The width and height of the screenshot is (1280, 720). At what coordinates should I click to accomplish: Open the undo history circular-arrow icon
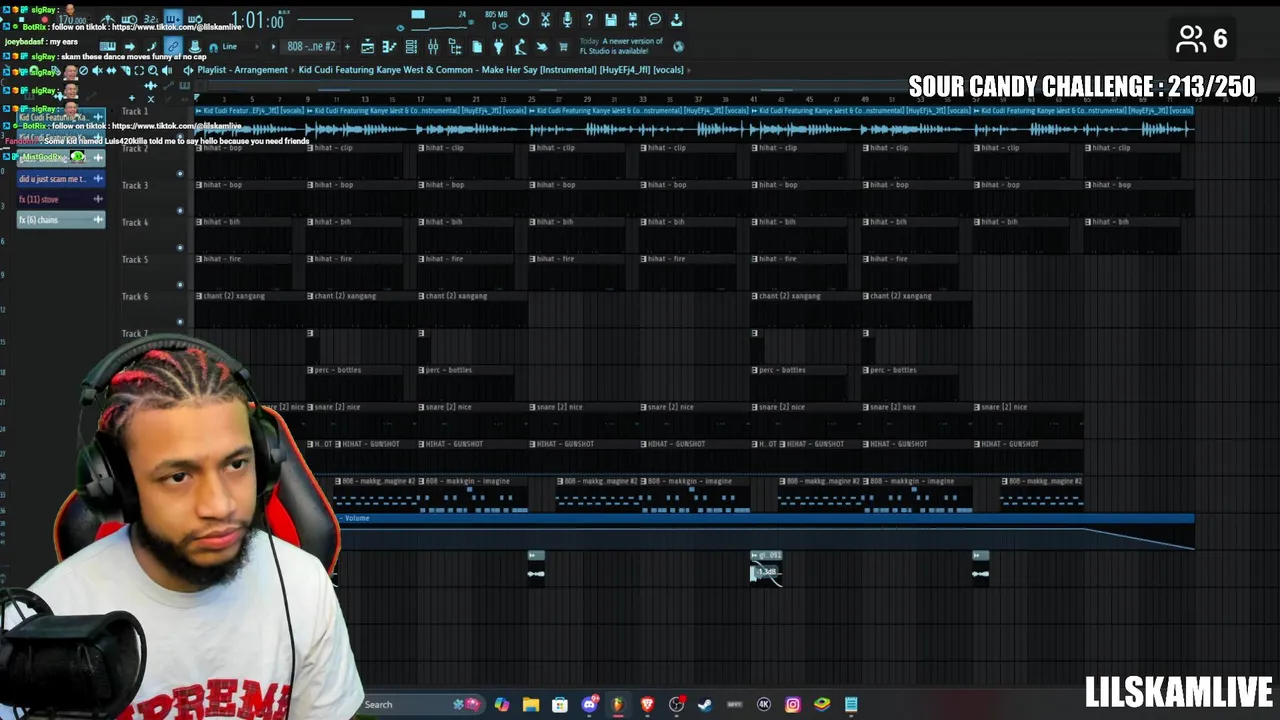click(x=523, y=20)
